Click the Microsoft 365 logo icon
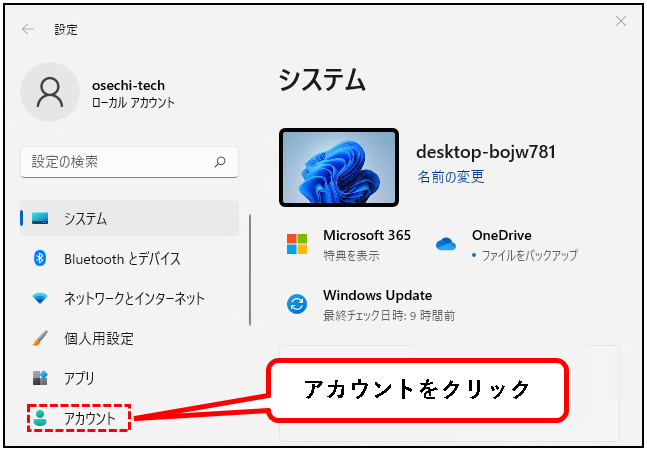Screen dimensions: 647x450 click(x=297, y=244)
